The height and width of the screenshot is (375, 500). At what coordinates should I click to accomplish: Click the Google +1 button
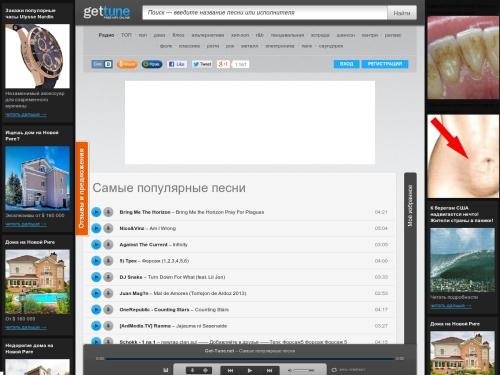[x=223, y=64]
